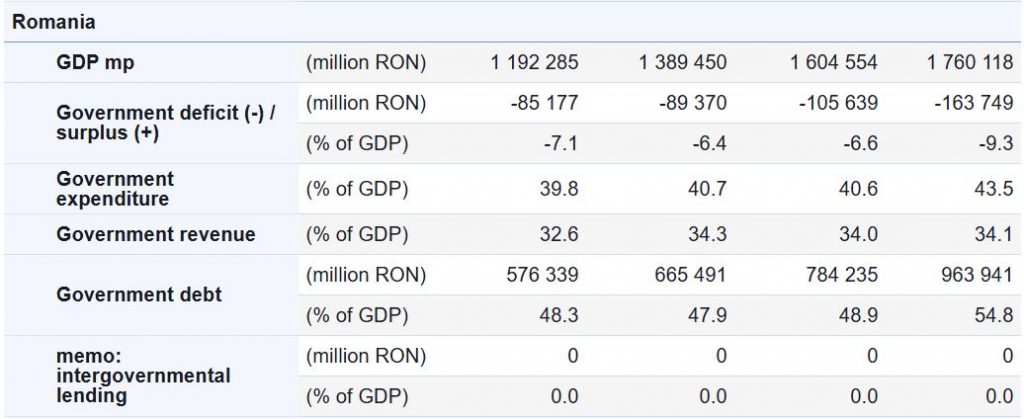The height and width of the screenshot is (419, 1024).
Task: Select GDP value 1 760 118
Action: pos(970,63)
